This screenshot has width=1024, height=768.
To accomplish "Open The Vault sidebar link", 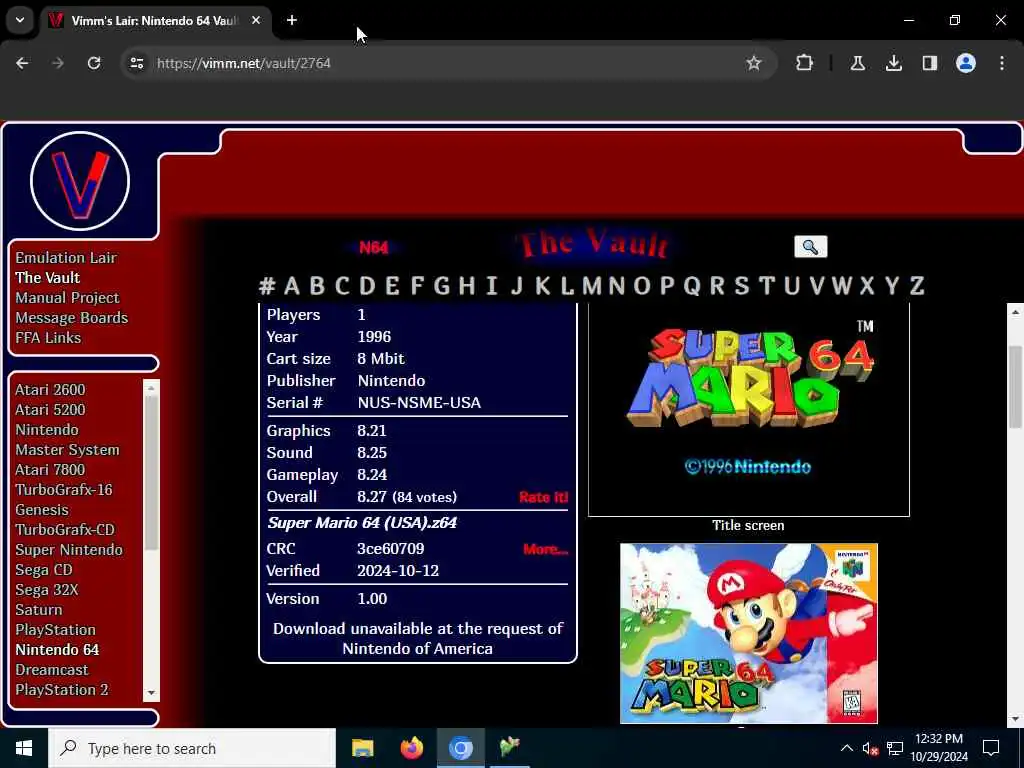I will (x=48, y=278).
